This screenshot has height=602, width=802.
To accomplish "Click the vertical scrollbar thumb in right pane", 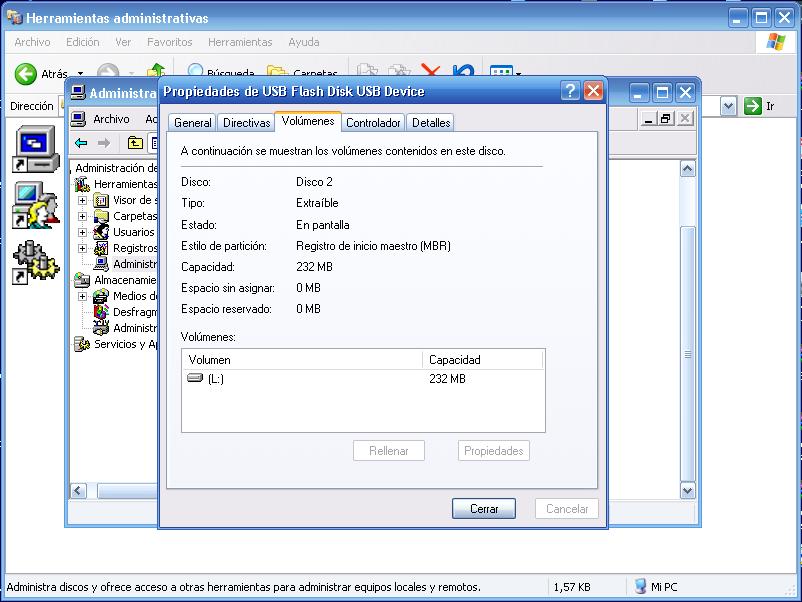I will tap(687, 354).
